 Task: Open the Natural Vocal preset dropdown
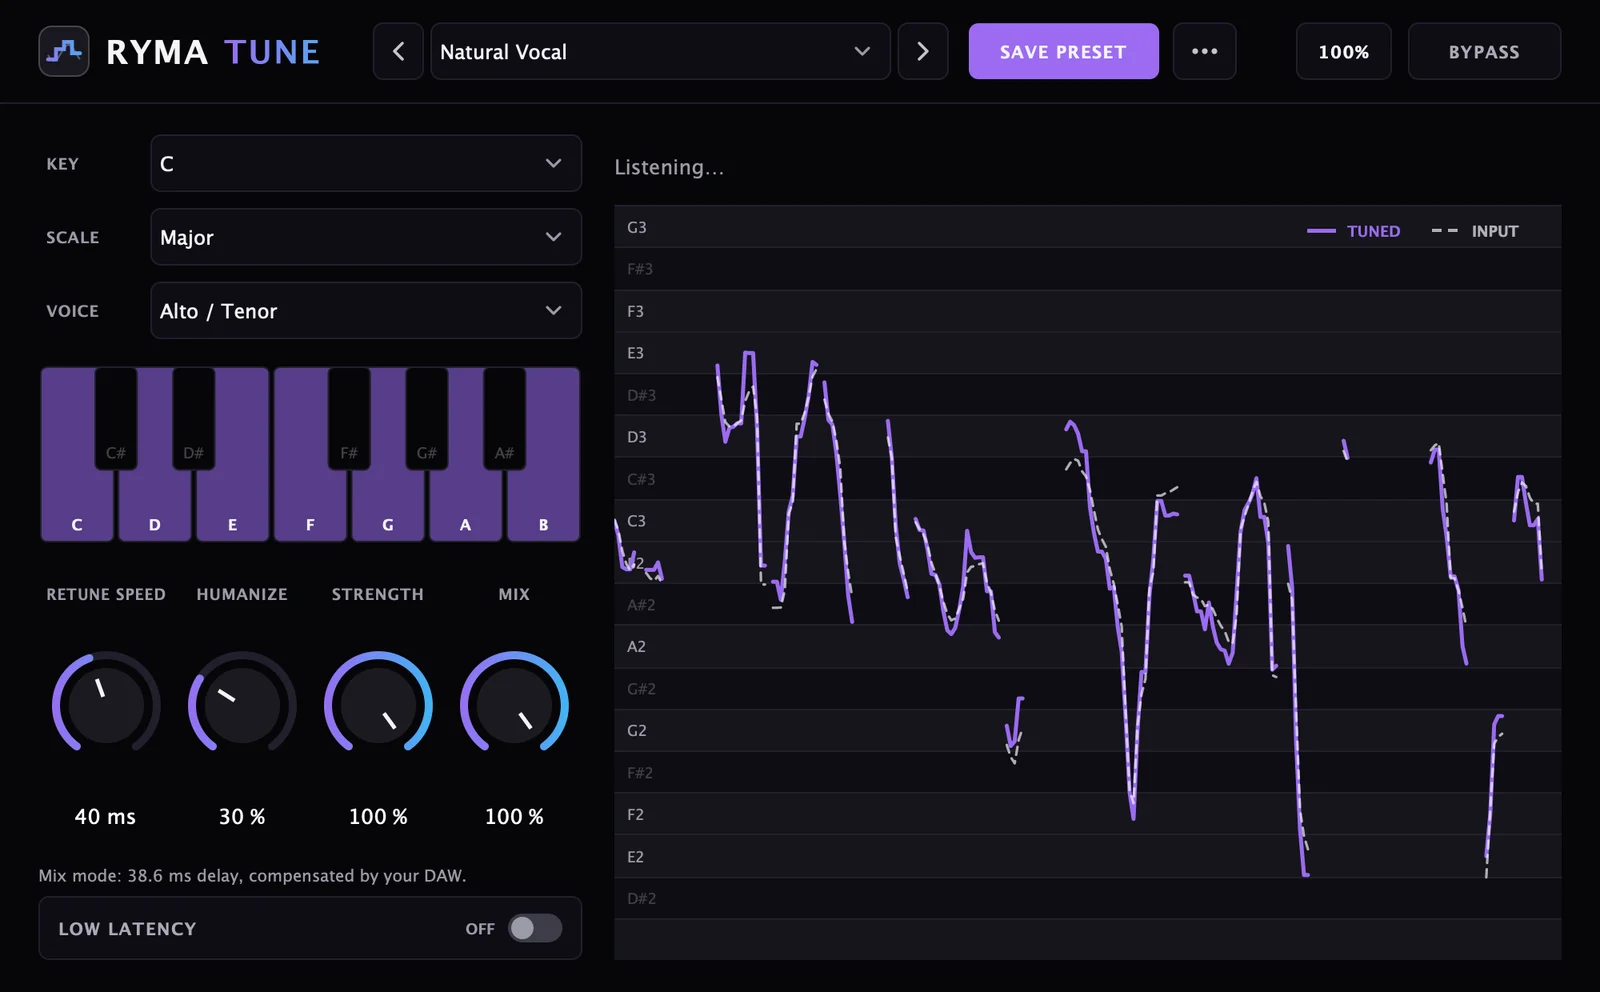pos(660,51)
